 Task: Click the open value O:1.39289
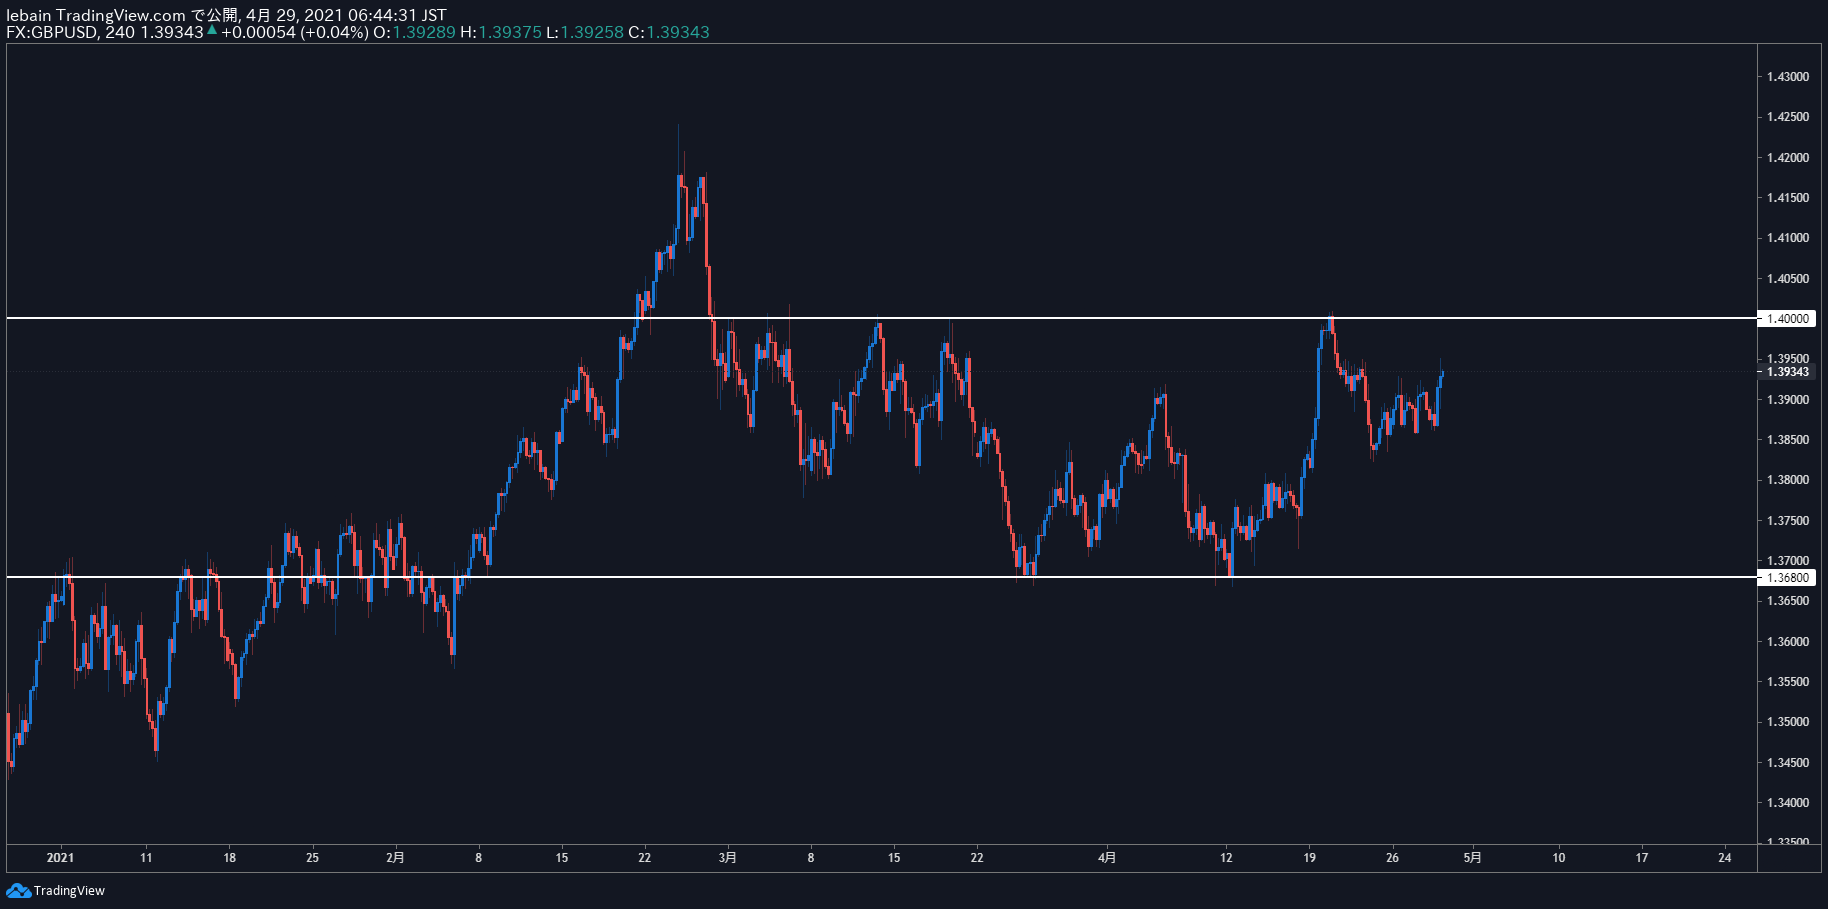click(414, 32)
